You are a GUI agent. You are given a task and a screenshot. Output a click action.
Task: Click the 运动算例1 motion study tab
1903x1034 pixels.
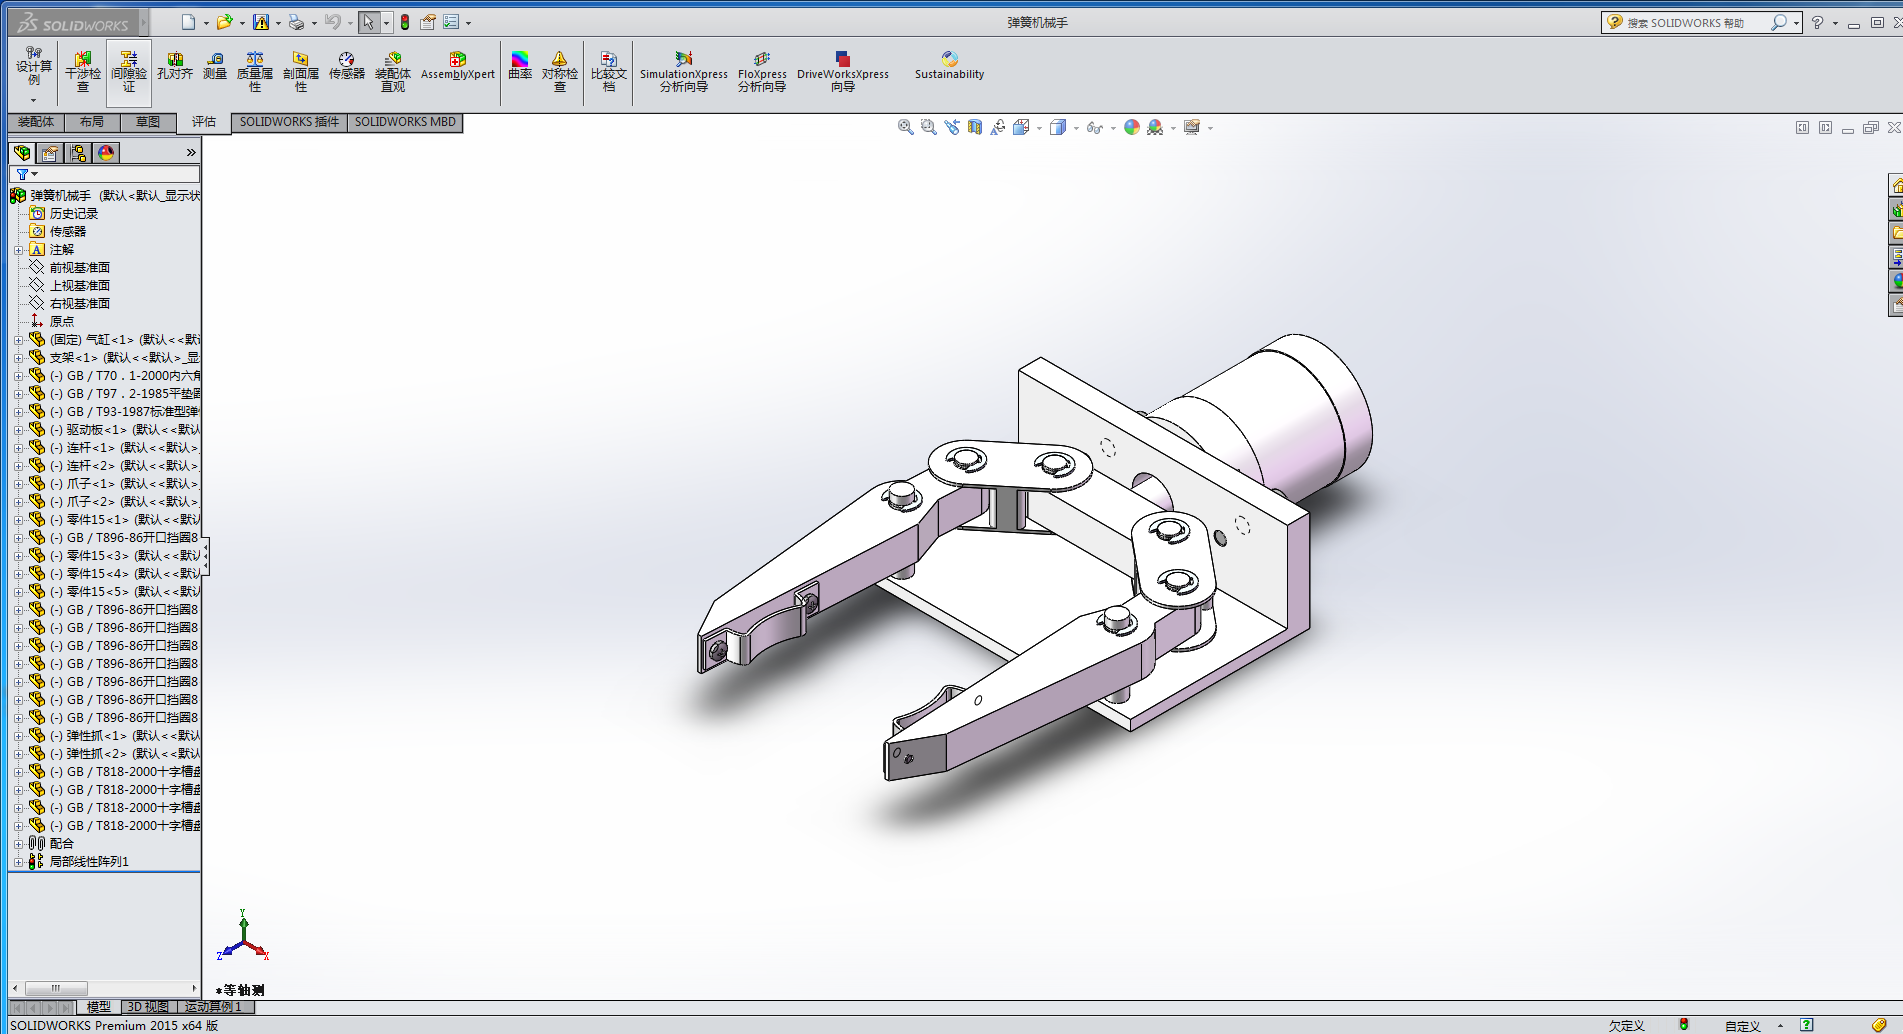click(213, 1007)
